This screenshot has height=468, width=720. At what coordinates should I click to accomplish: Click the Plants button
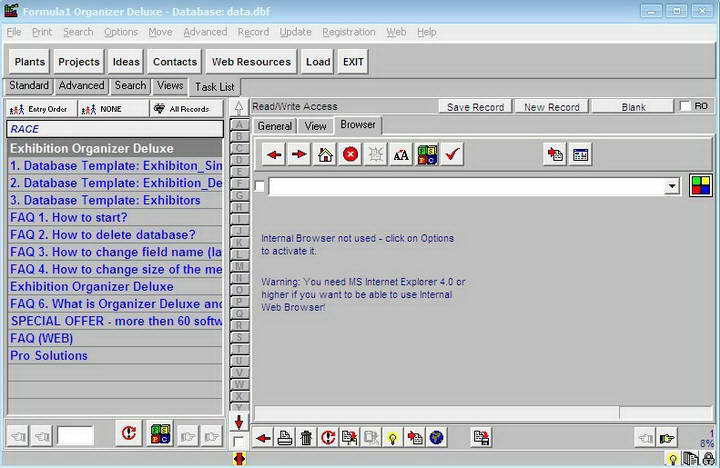29,62
